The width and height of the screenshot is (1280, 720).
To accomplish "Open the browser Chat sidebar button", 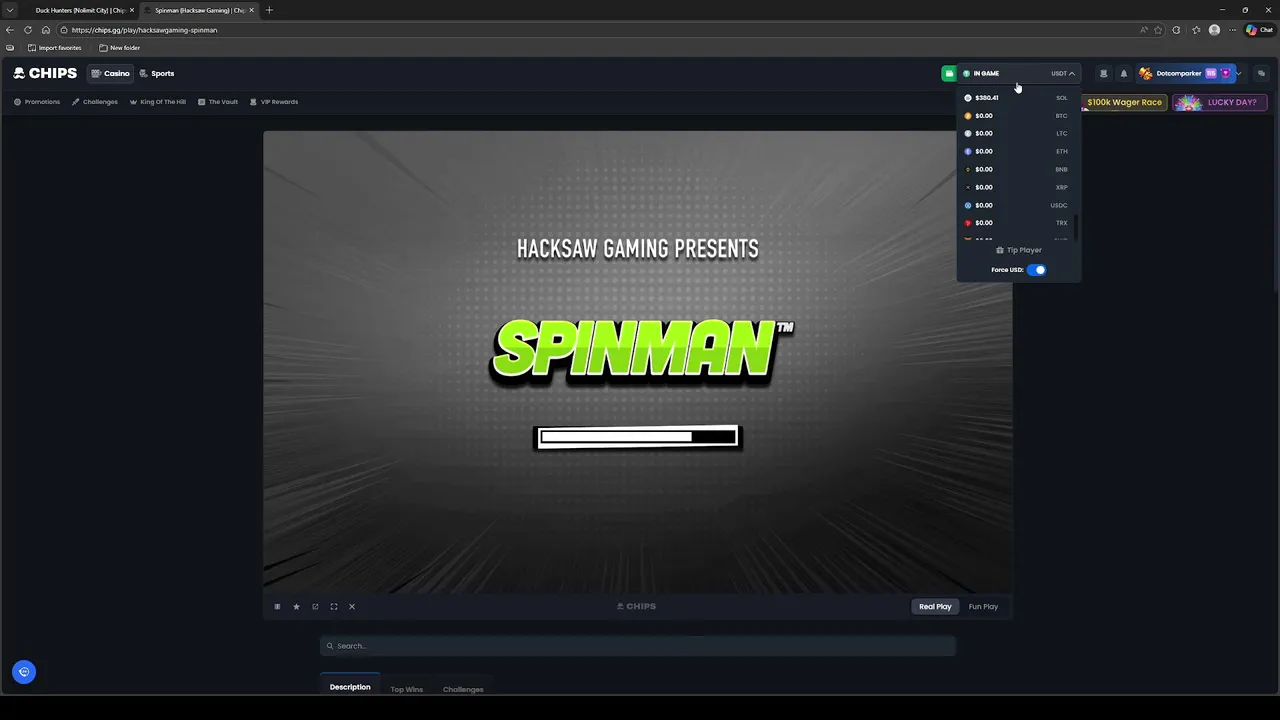I will point(1259,30).
